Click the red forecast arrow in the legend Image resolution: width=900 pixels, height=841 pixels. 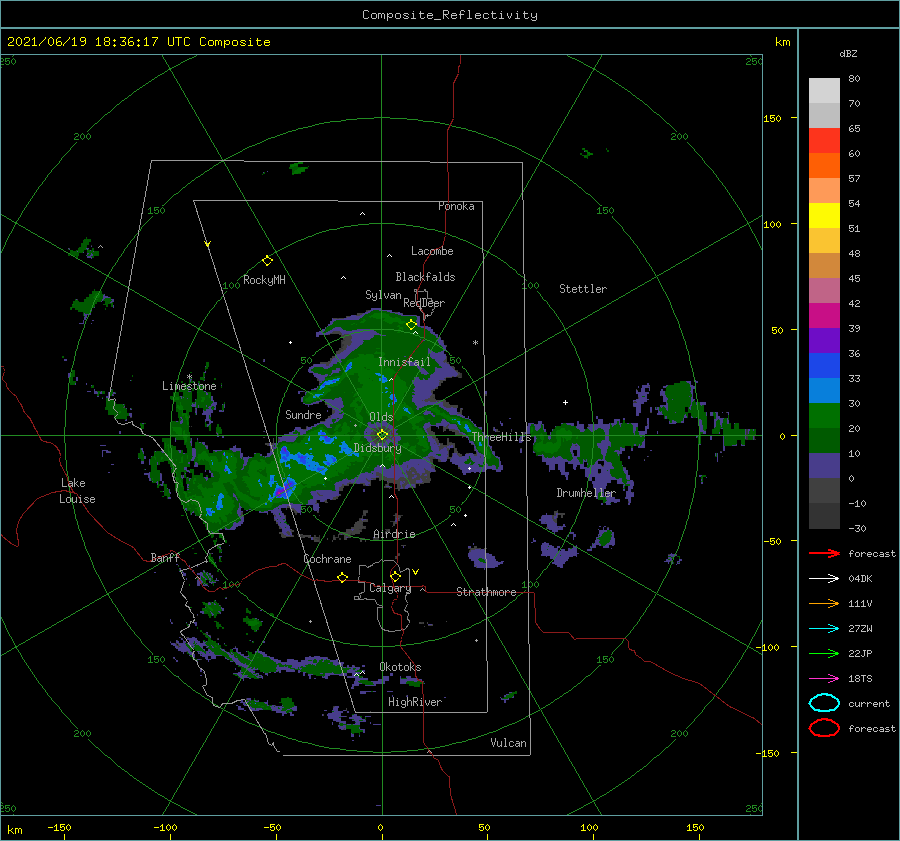coord(824,553)
